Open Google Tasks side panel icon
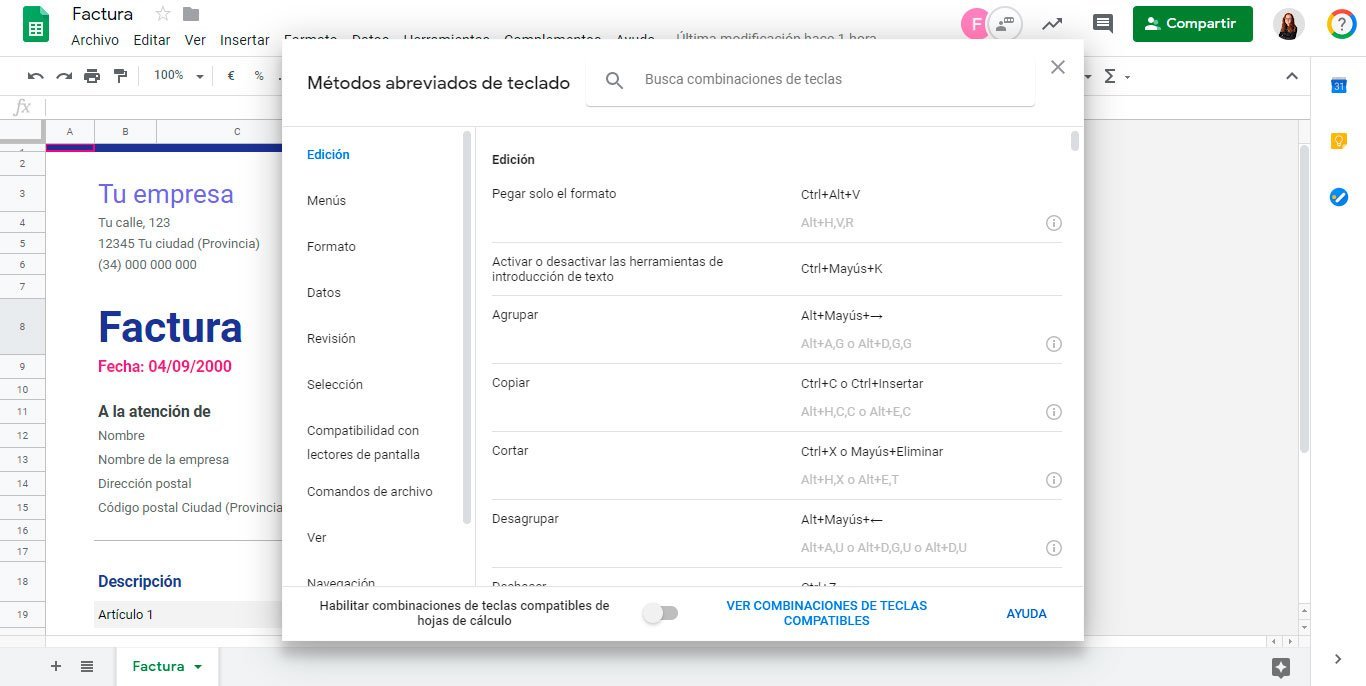The height and width of the screenshot is (686, 1366). click(x=1338, y=197)
